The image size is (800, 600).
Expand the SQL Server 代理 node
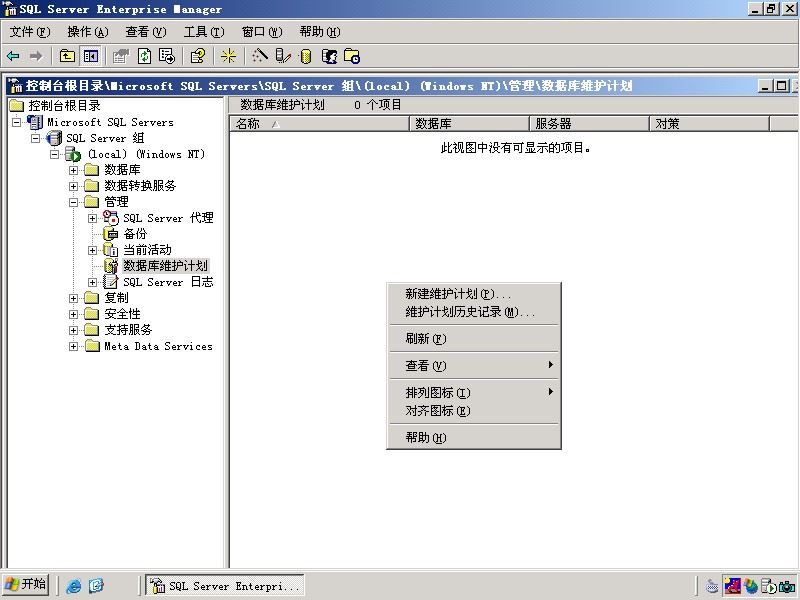[92, 218]
